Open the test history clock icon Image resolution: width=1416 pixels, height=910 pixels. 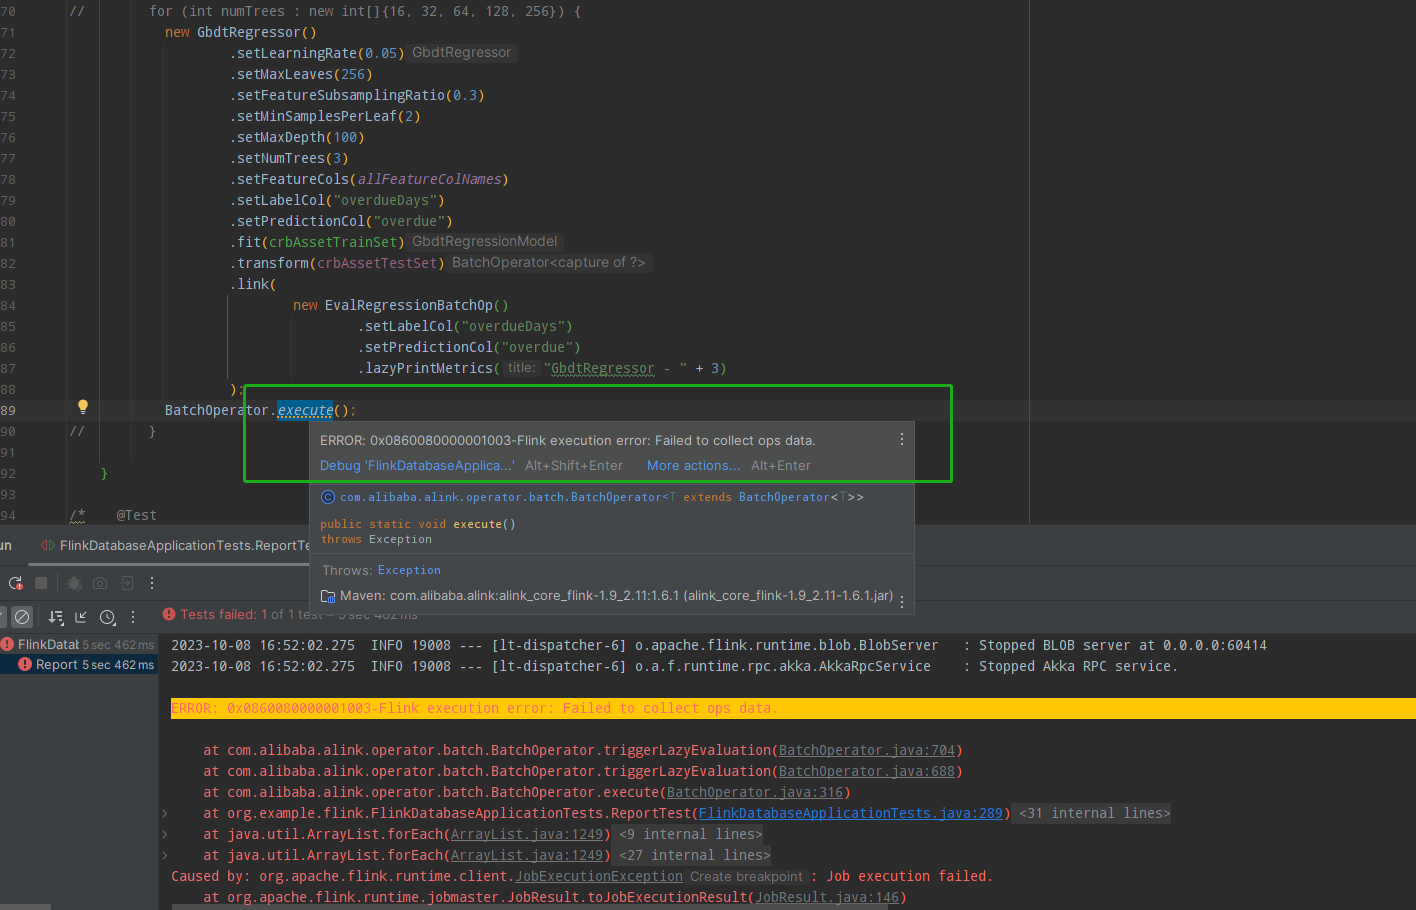tap(108, 617)
